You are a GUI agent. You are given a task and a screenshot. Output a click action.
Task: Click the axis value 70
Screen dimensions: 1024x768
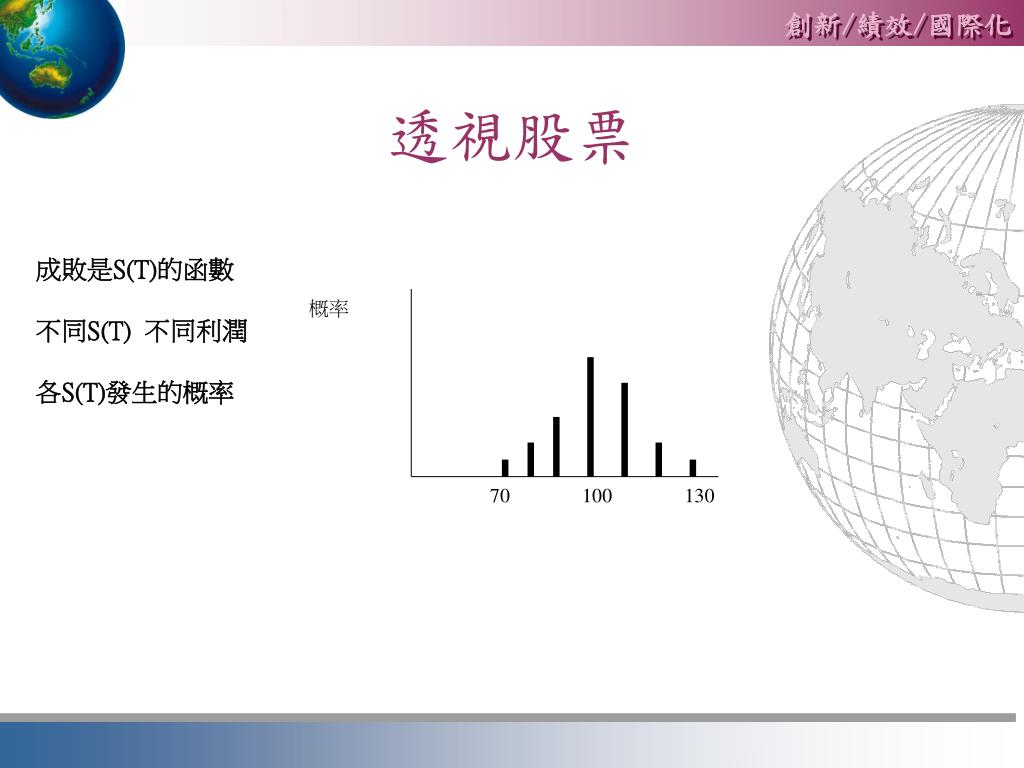tap(500, 496)
